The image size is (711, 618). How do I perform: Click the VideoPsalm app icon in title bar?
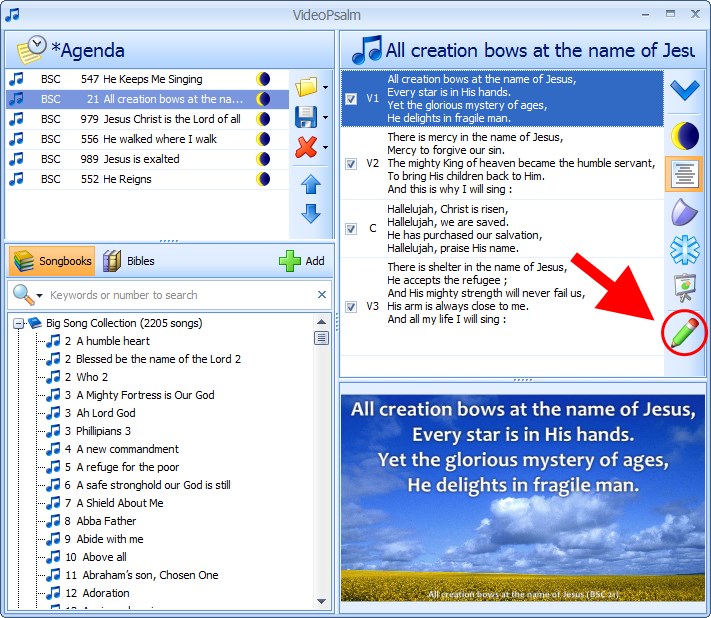pyautogui.click(x=12, y=15)
